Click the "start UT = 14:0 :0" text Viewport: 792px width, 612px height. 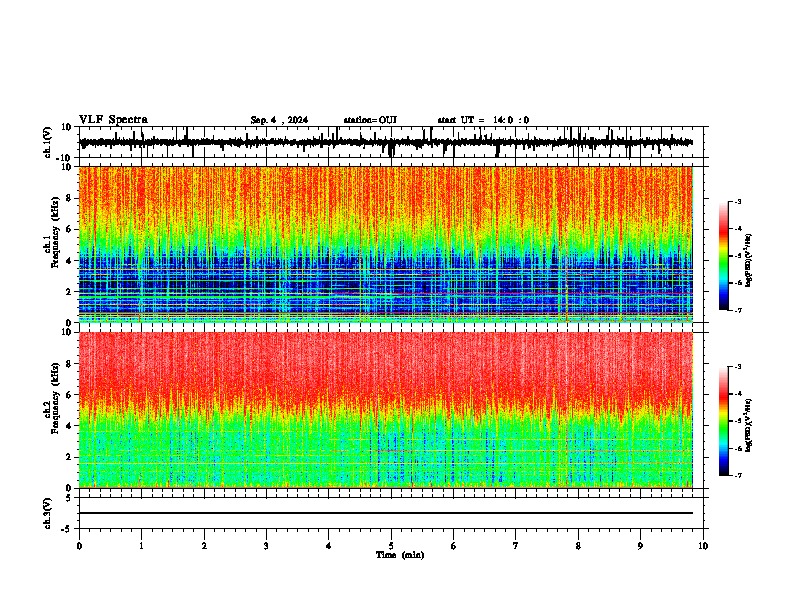(x=483, y=120)
